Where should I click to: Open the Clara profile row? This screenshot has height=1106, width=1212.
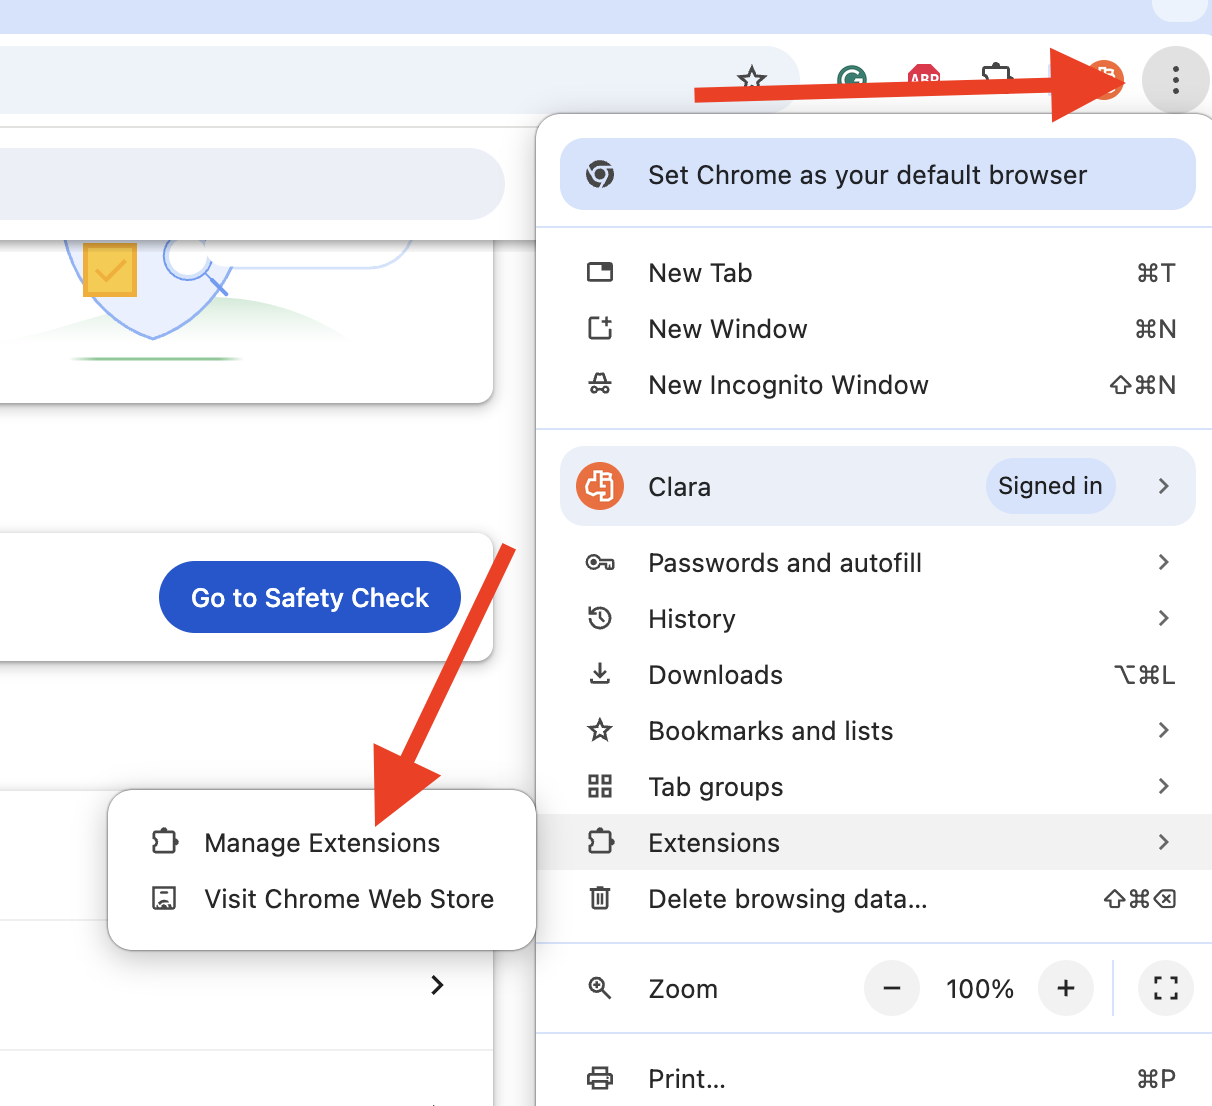[878, 486]
